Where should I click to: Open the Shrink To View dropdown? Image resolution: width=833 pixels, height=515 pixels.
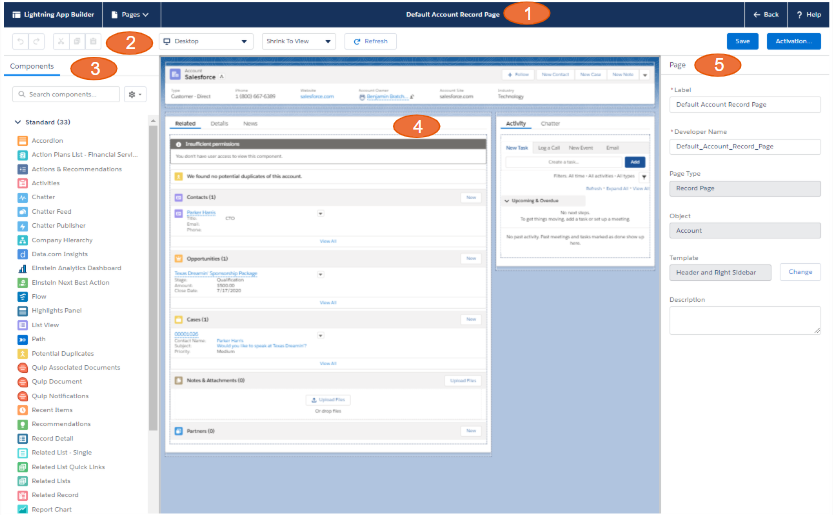tap(299, 41)
